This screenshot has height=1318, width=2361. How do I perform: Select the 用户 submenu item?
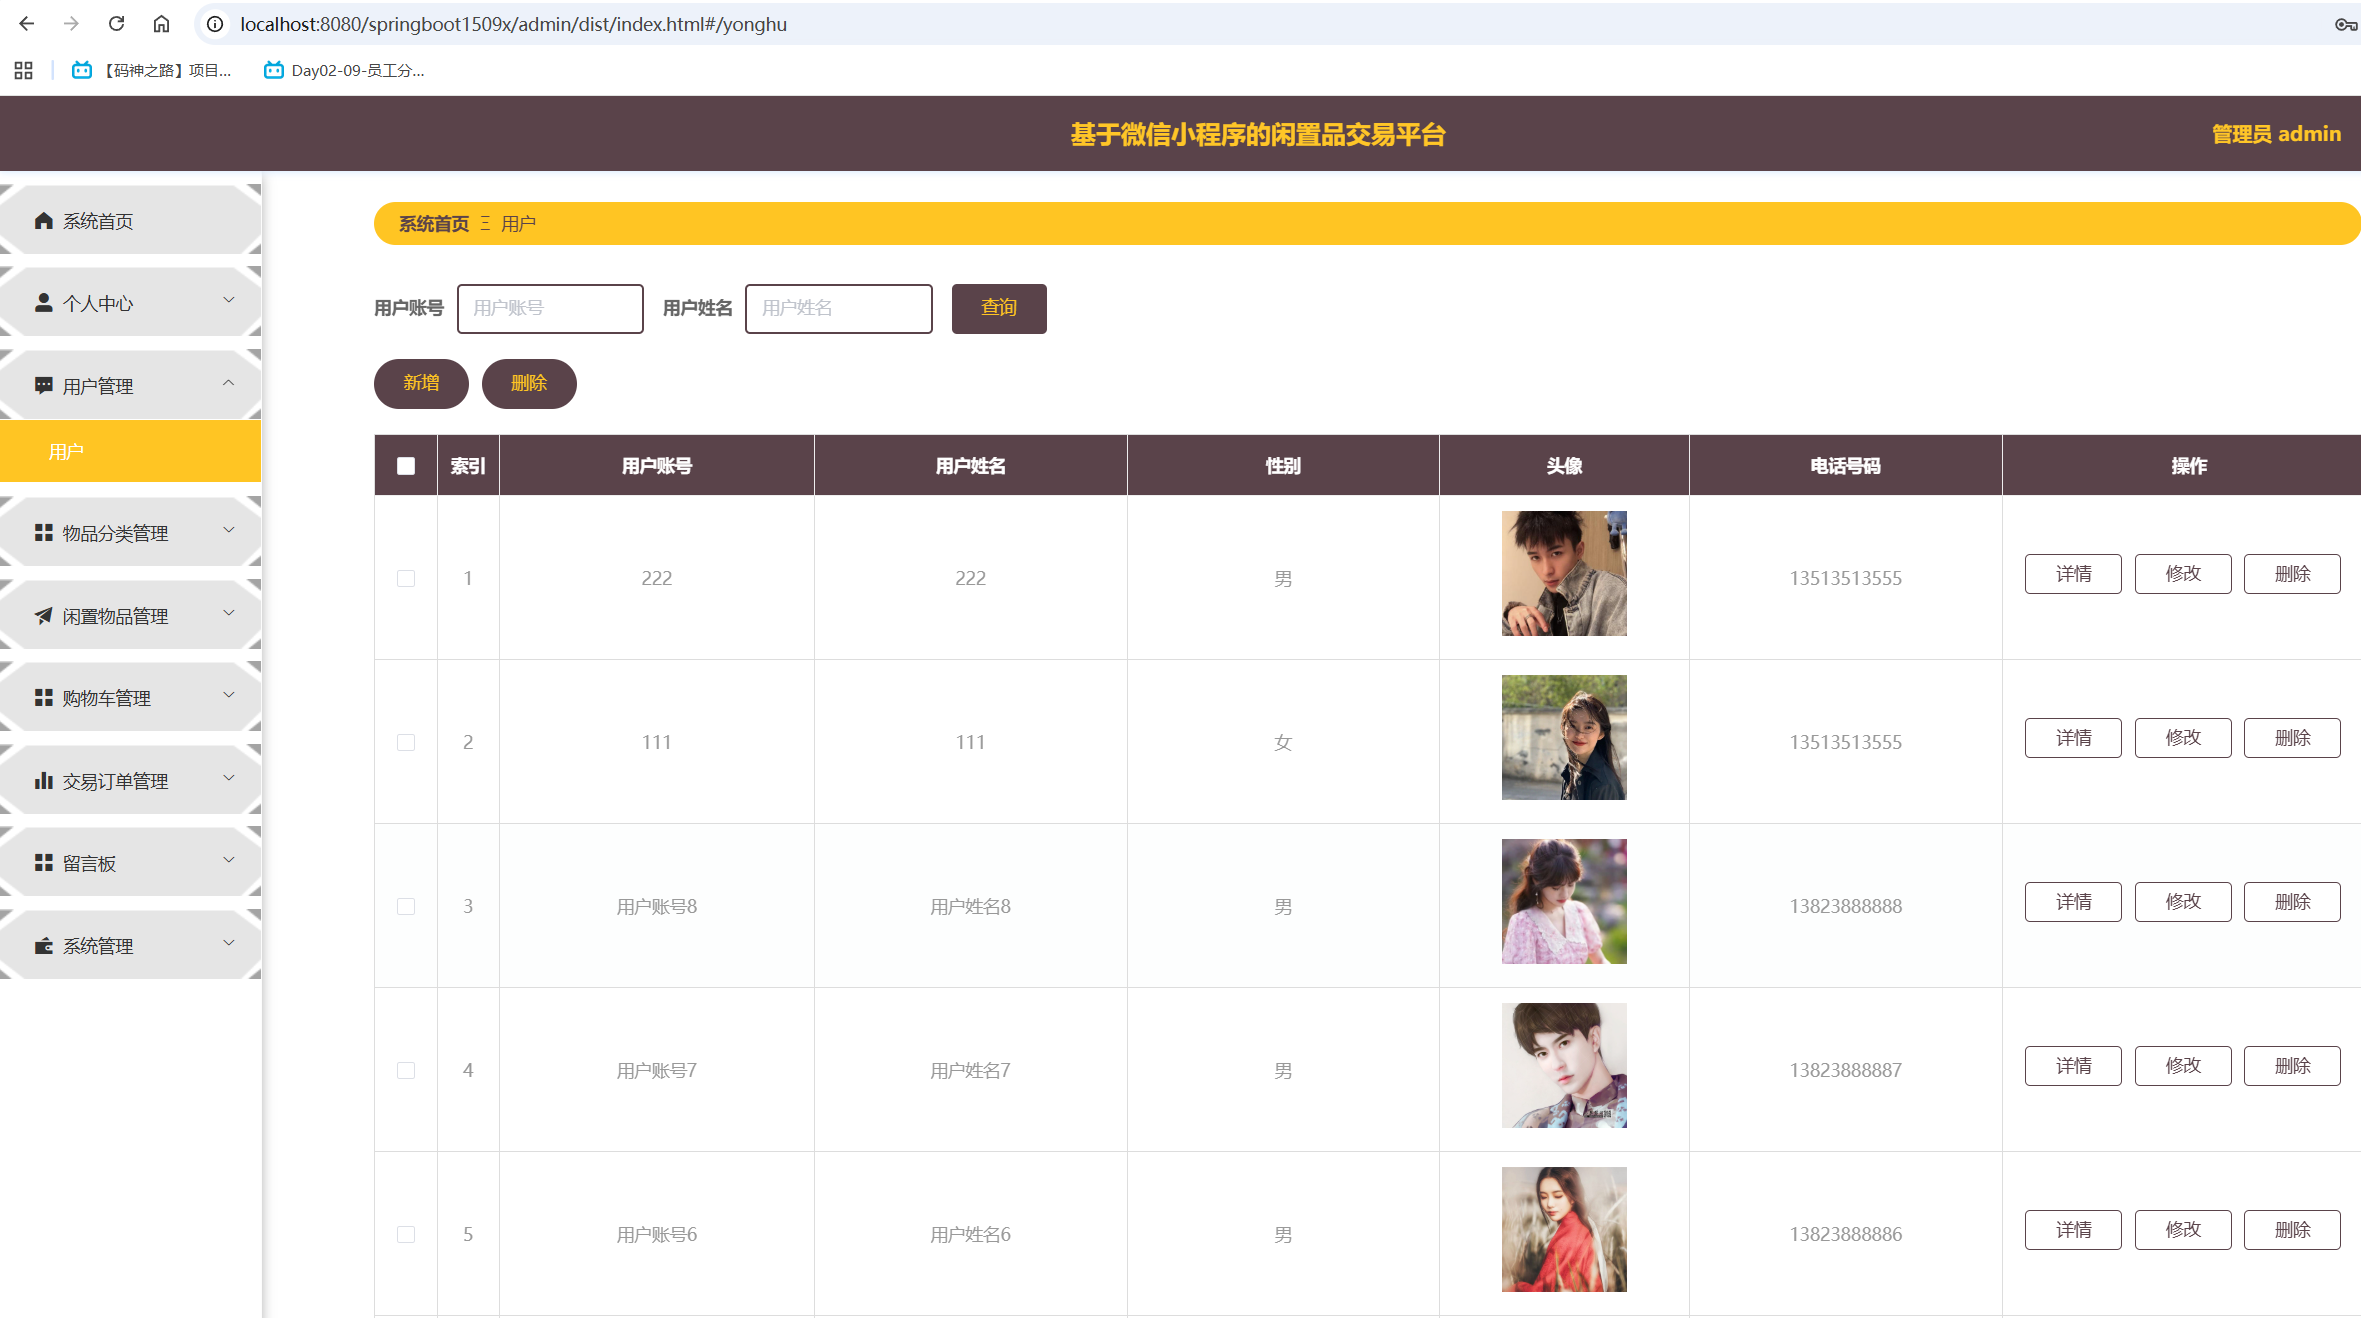(x=130, y=452)
